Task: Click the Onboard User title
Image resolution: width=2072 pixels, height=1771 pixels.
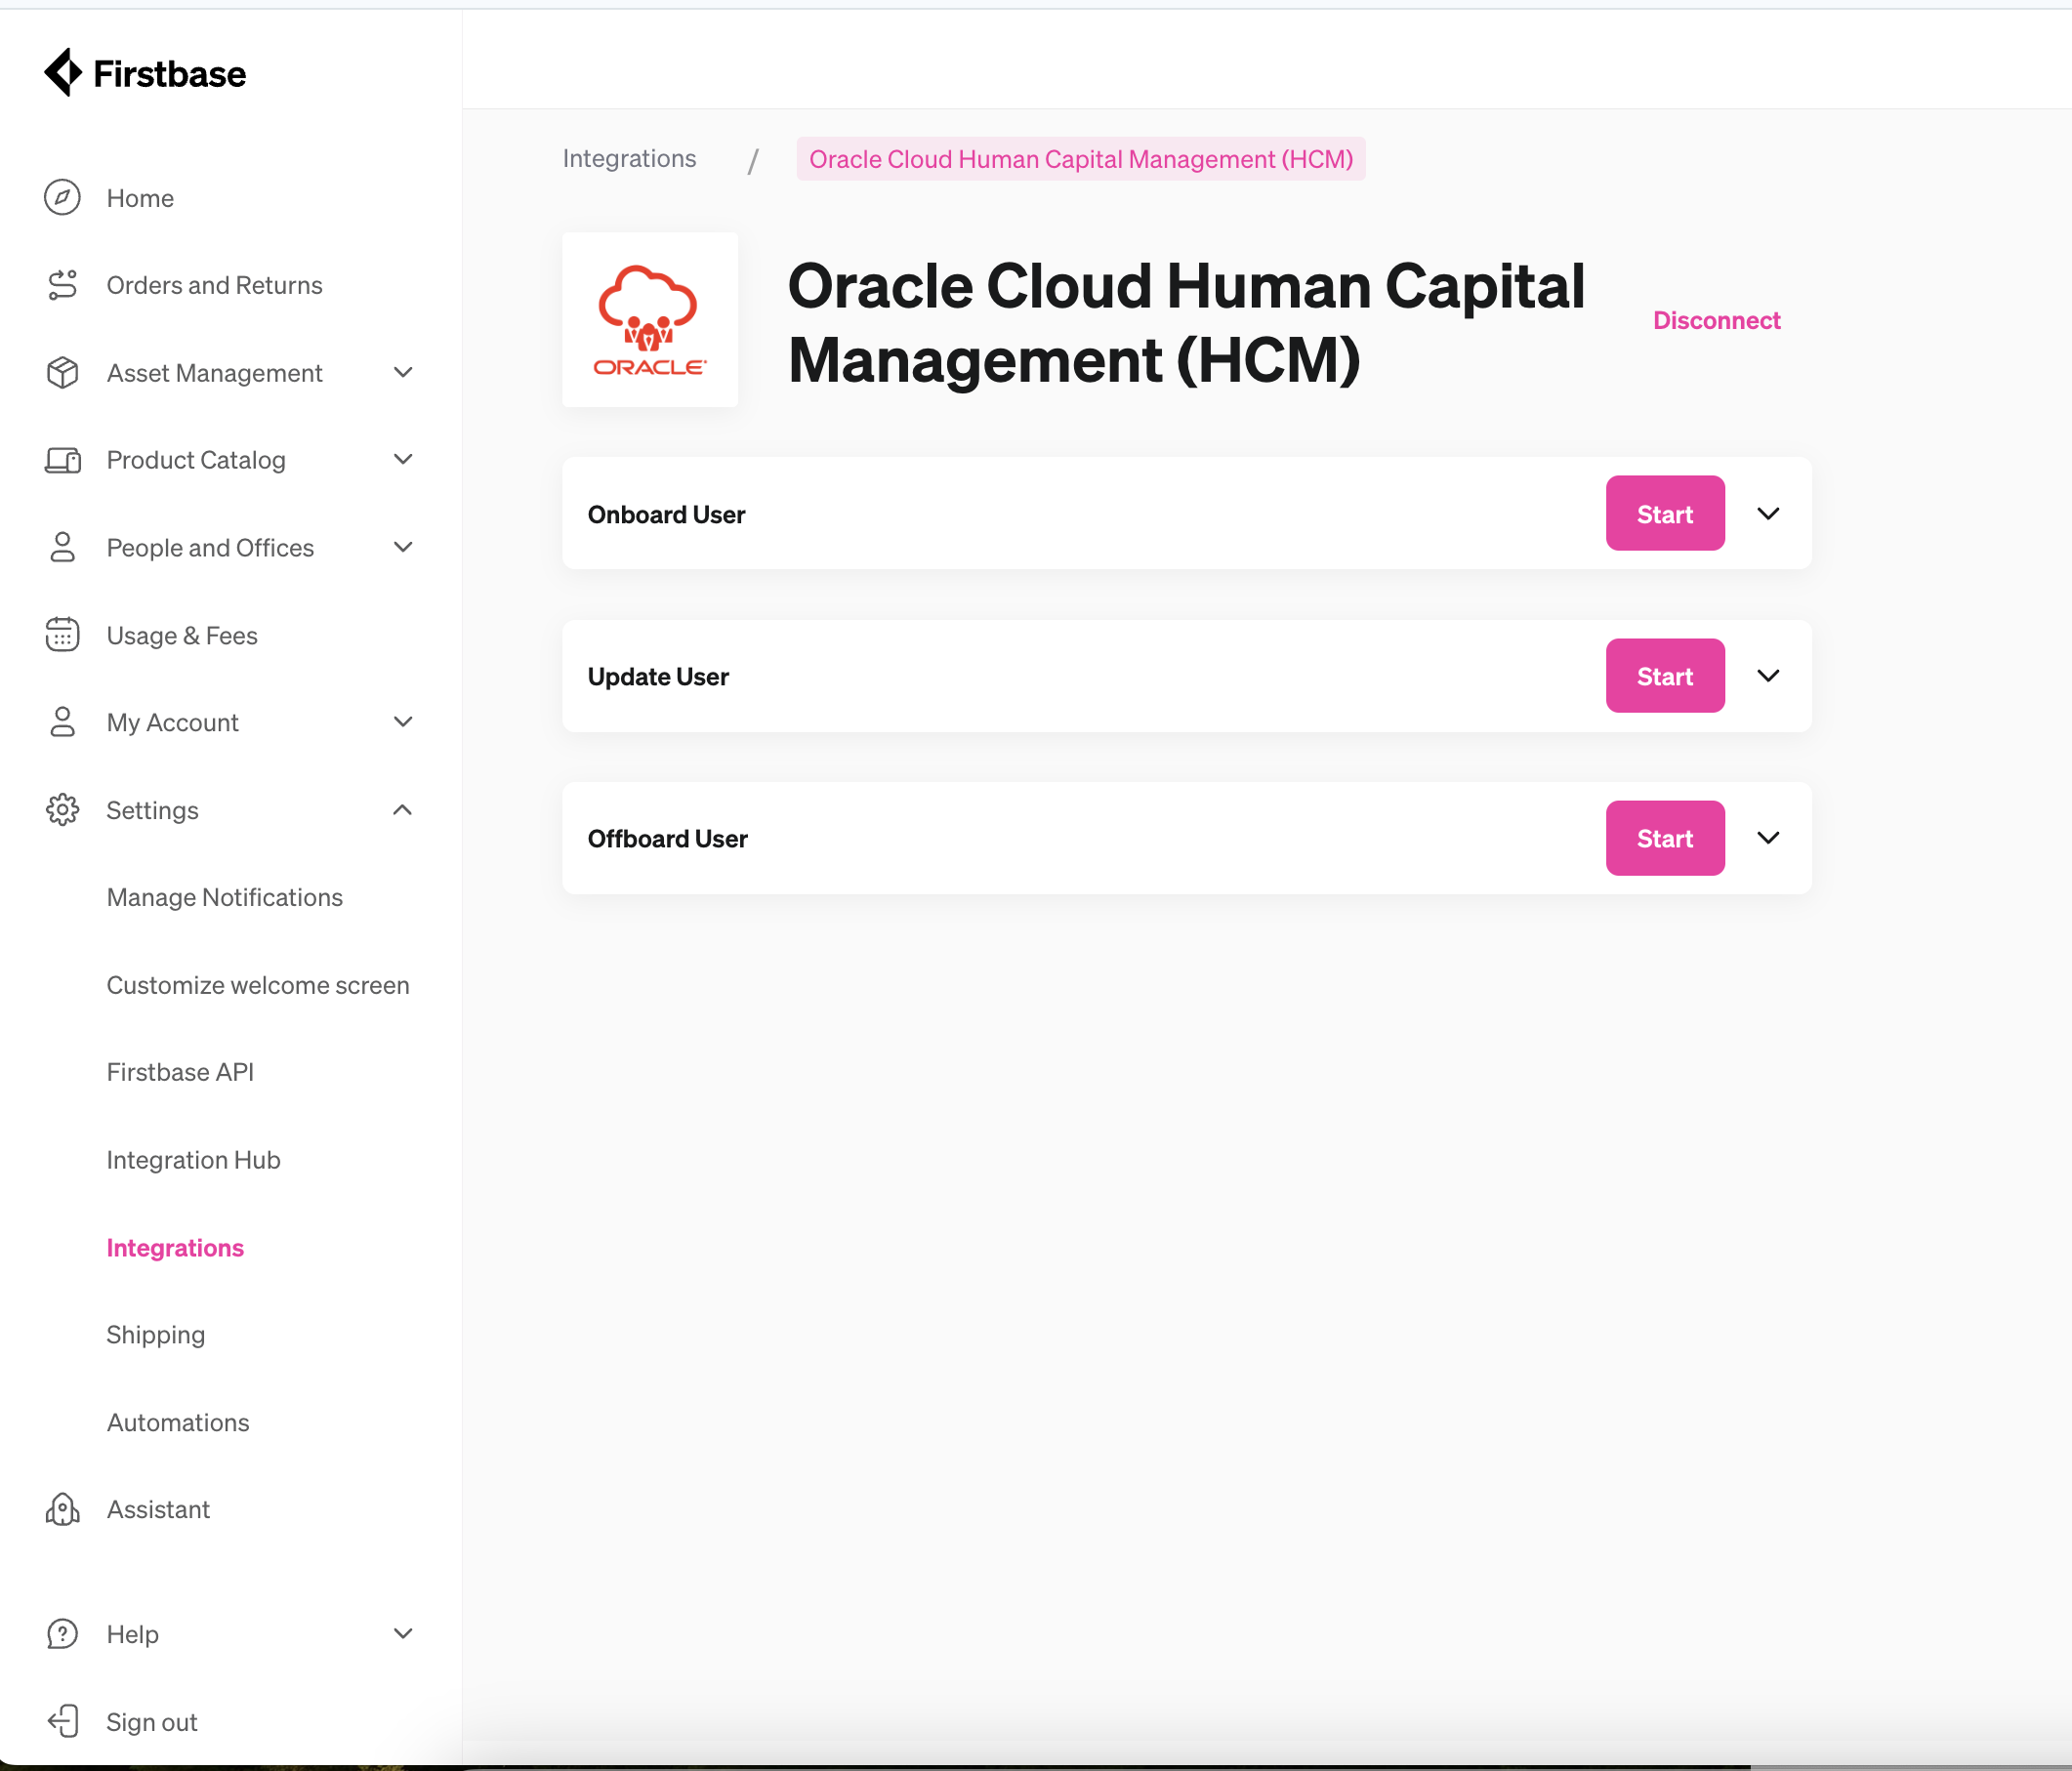Action: click(x=666, y=514)
